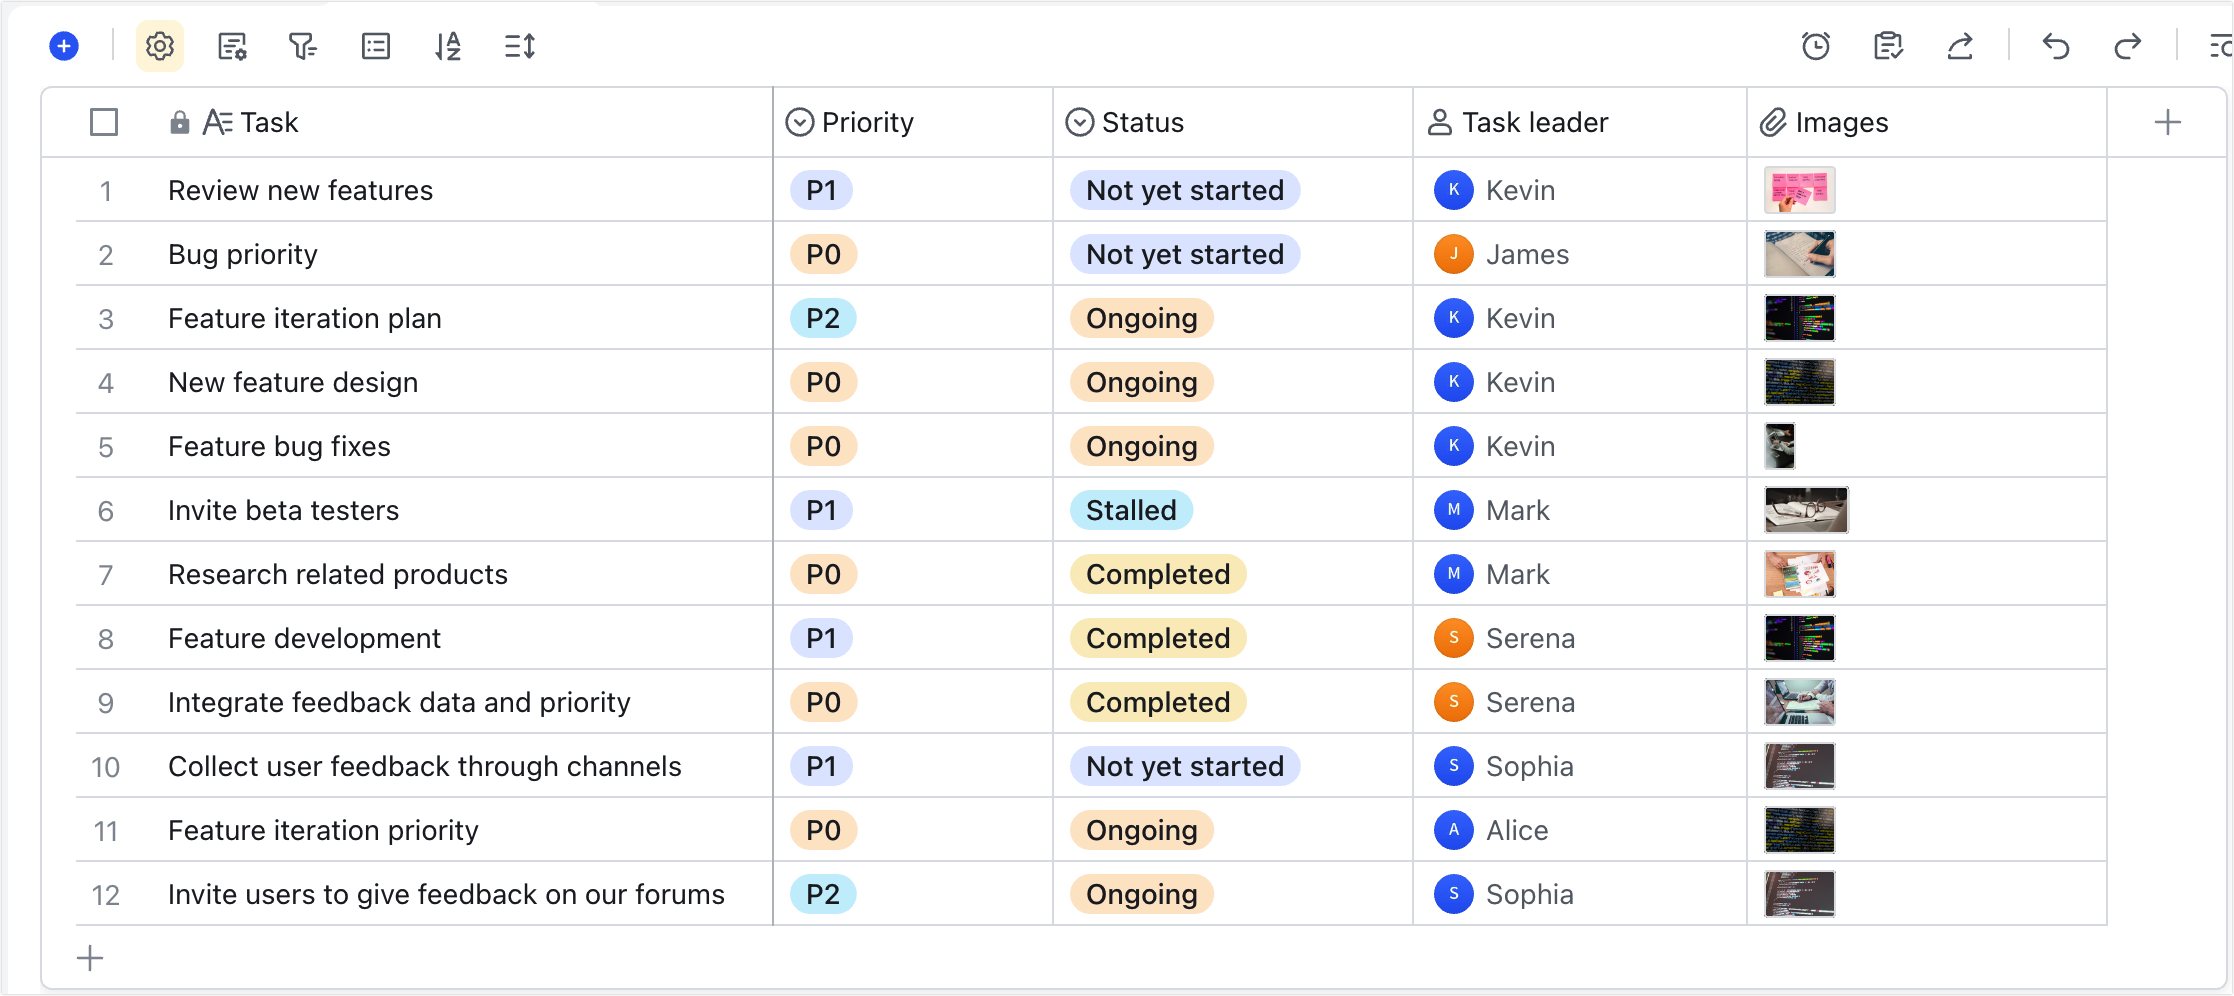Click the blue plus button to add record

[x=62, y=45]
